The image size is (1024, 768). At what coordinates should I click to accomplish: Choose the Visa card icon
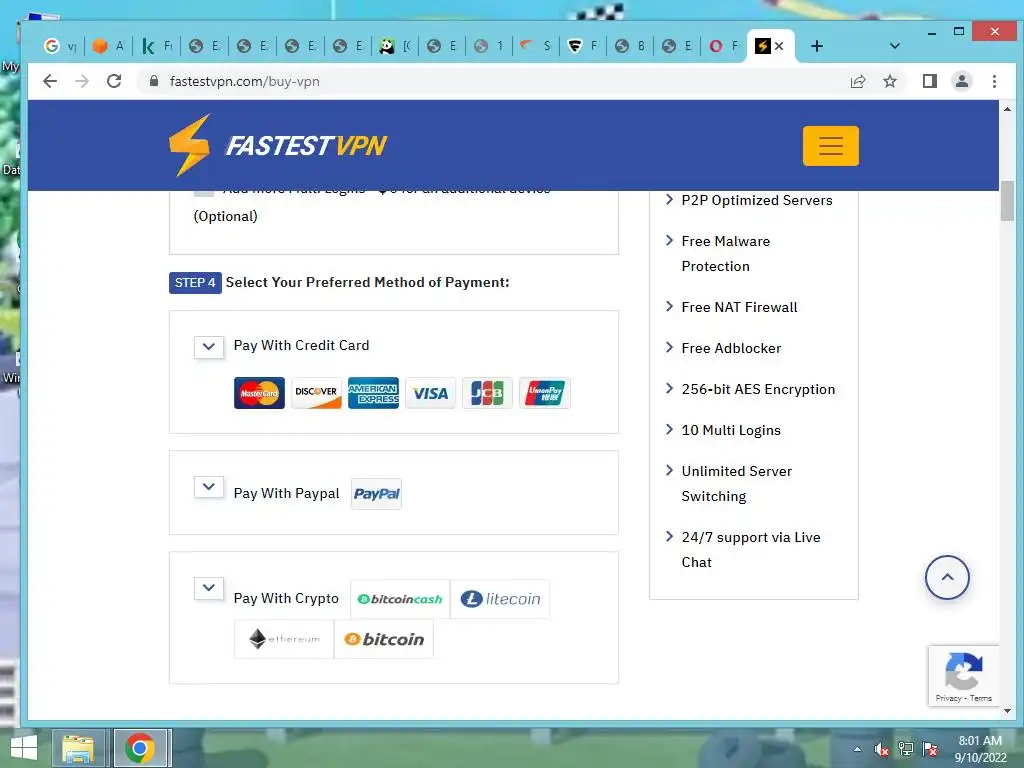coord(430,393)
